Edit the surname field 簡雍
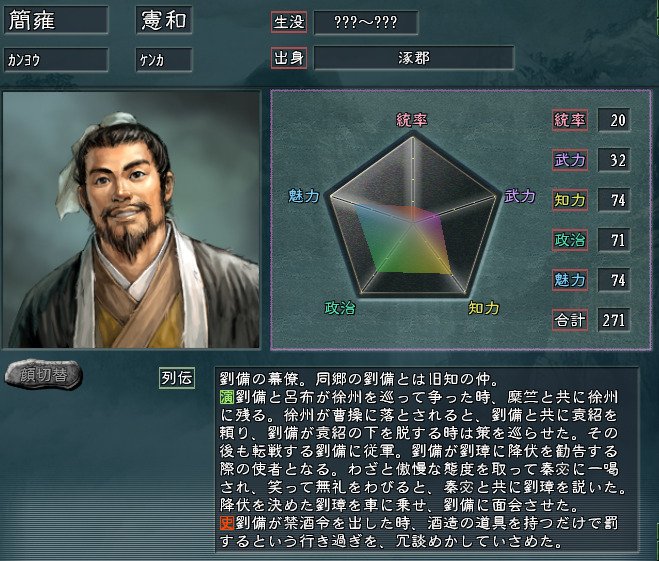 [56, 20]
